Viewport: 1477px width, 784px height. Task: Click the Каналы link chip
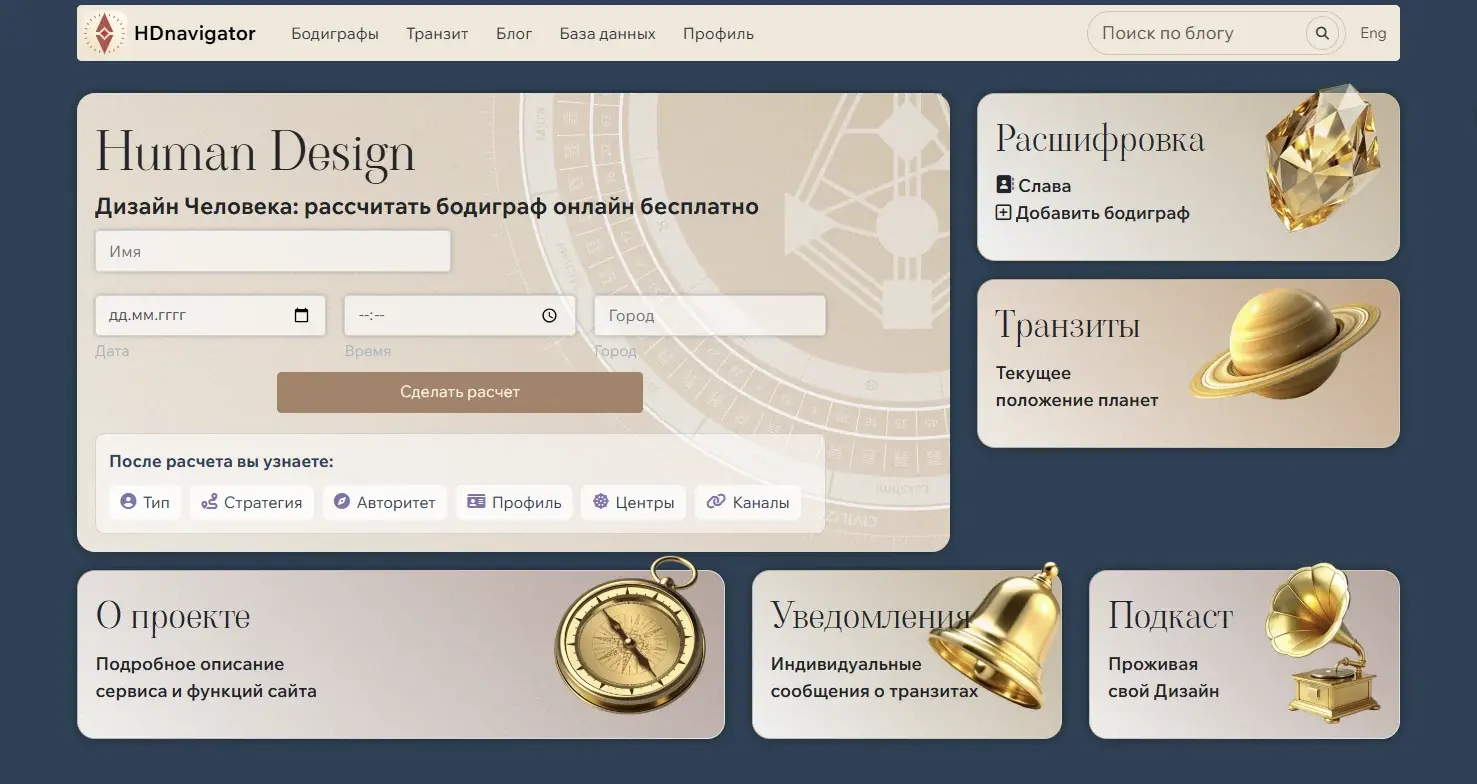click(x=748, y=502)
